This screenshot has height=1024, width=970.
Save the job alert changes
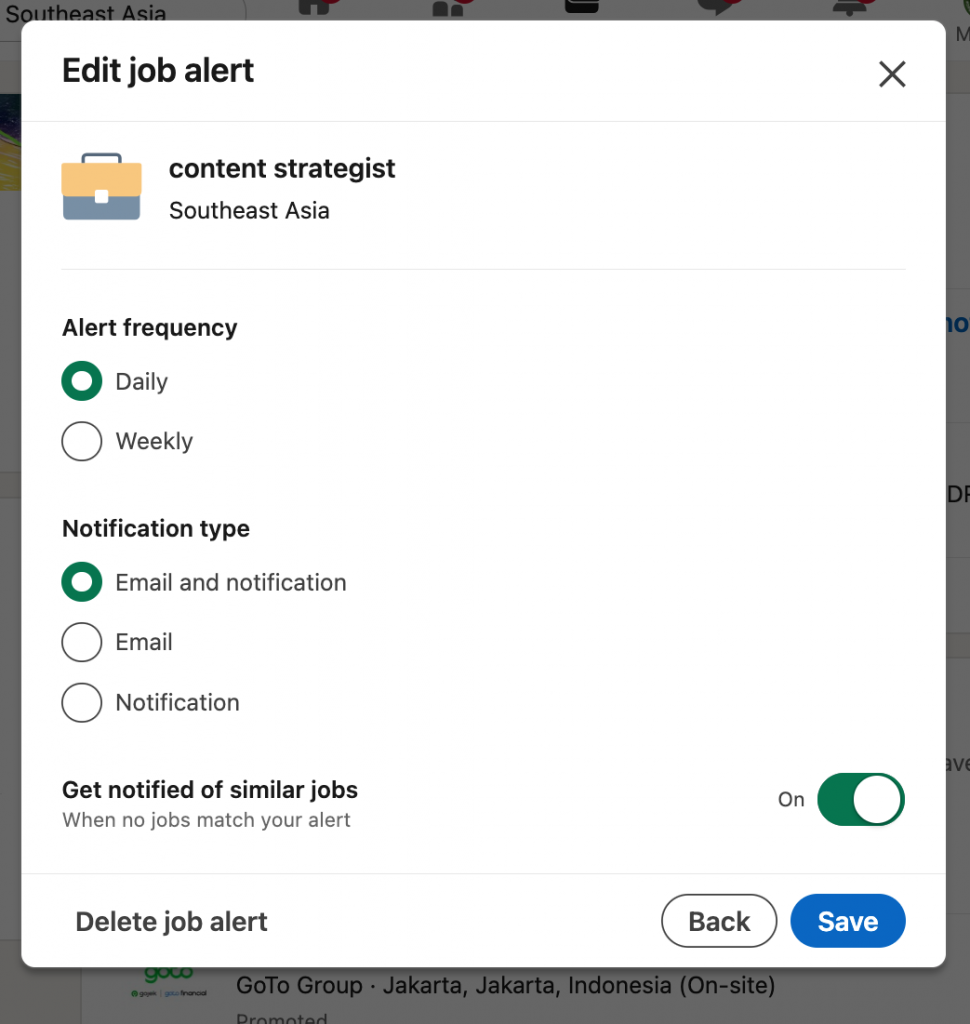847,920
